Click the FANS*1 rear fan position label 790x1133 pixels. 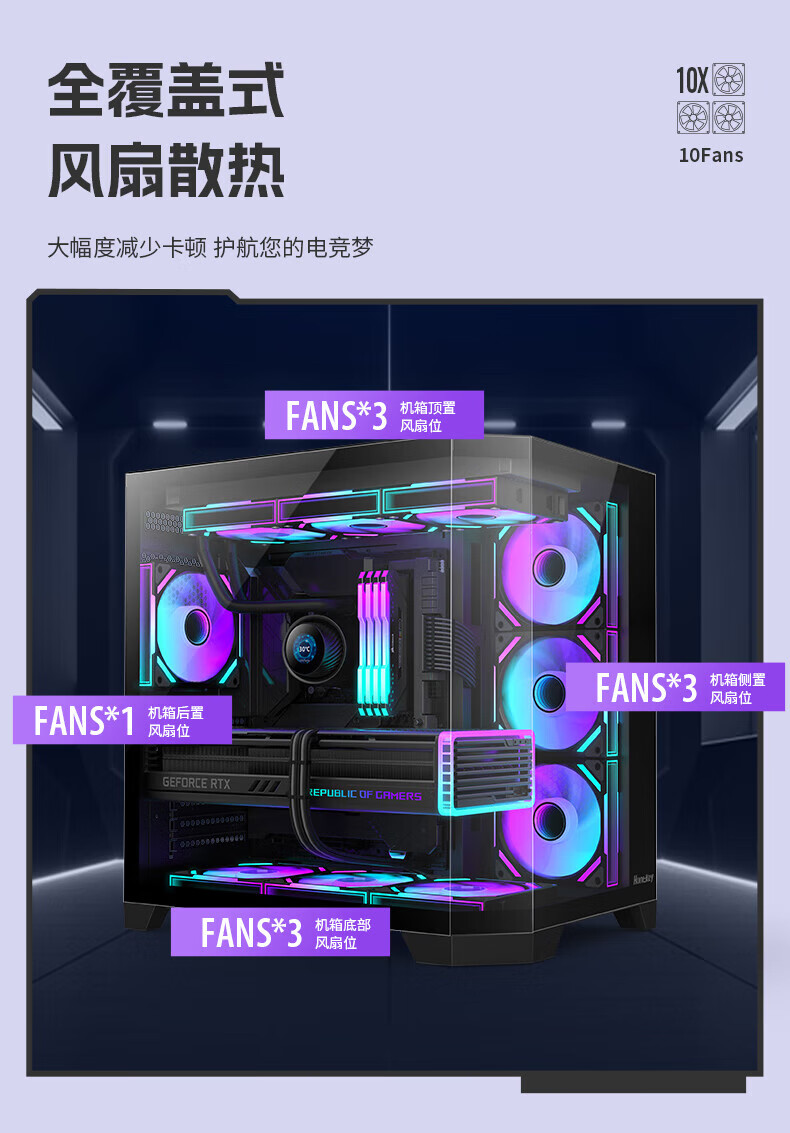coord(122,720)
